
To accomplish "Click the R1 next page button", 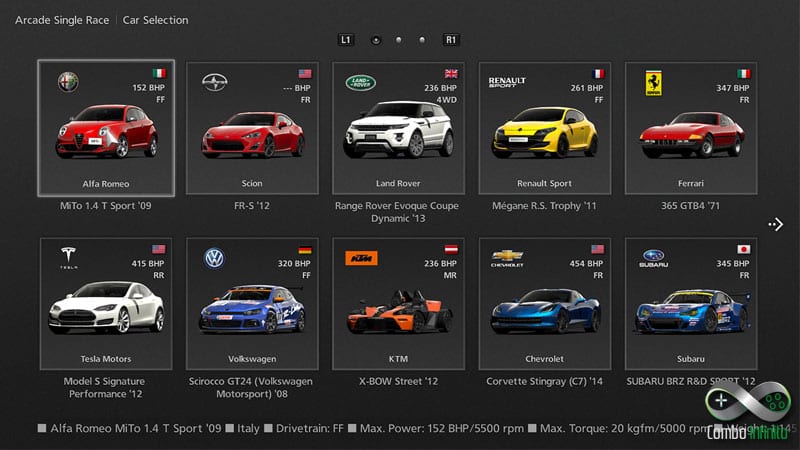I will pos(451,40).
